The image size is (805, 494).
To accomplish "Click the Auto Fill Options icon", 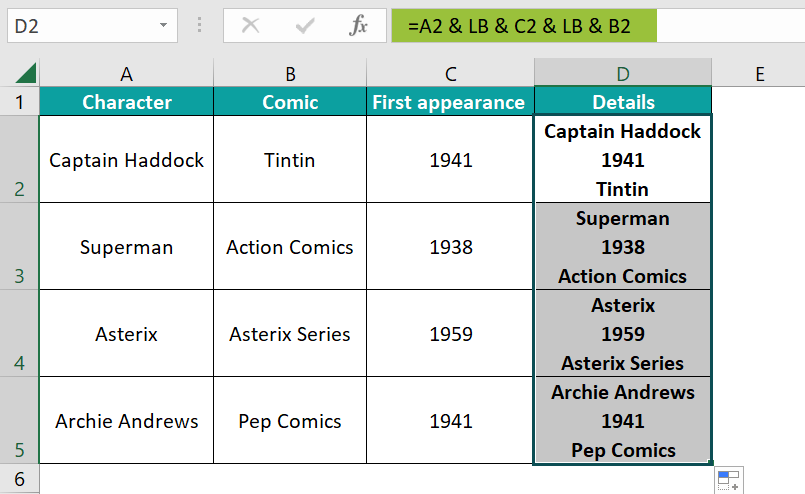I will click(729, 481).
